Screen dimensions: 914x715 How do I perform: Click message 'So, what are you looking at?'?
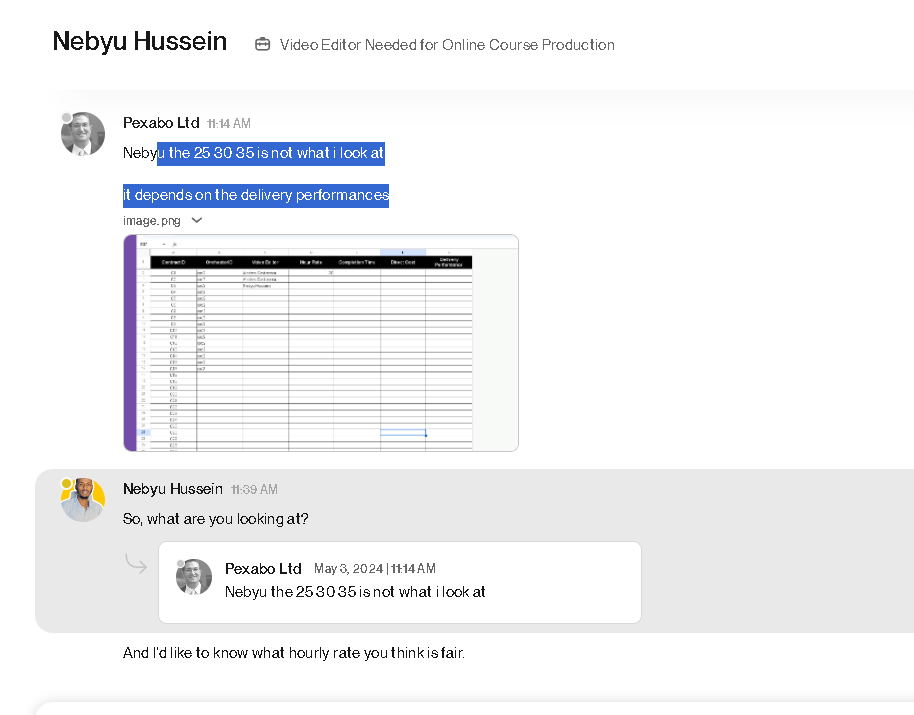(216, 519)
